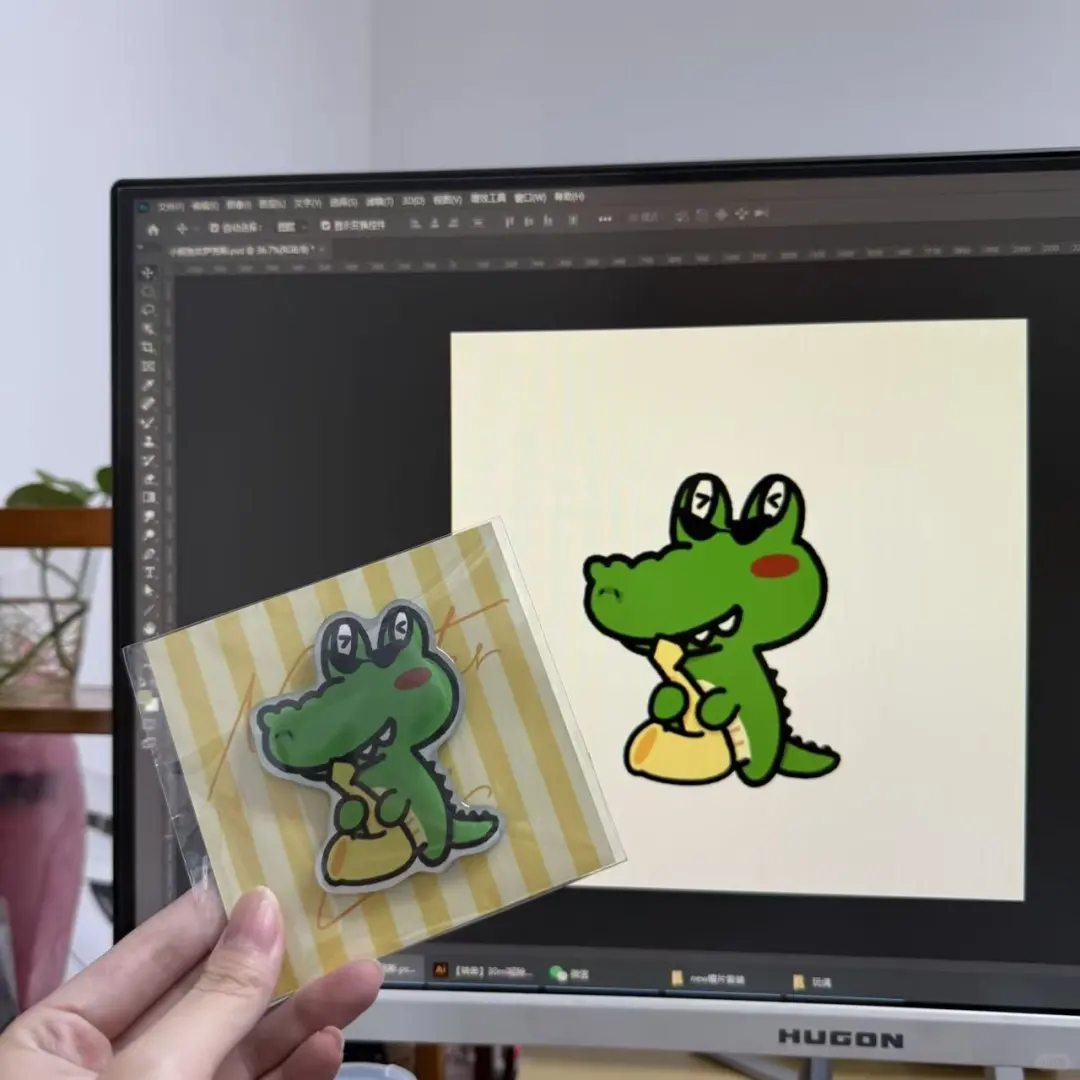Image resolution: width=1080 pixels, height=1080 pixels.
Task: Open the three-dots more align options
Action: (x=605, y=219)
